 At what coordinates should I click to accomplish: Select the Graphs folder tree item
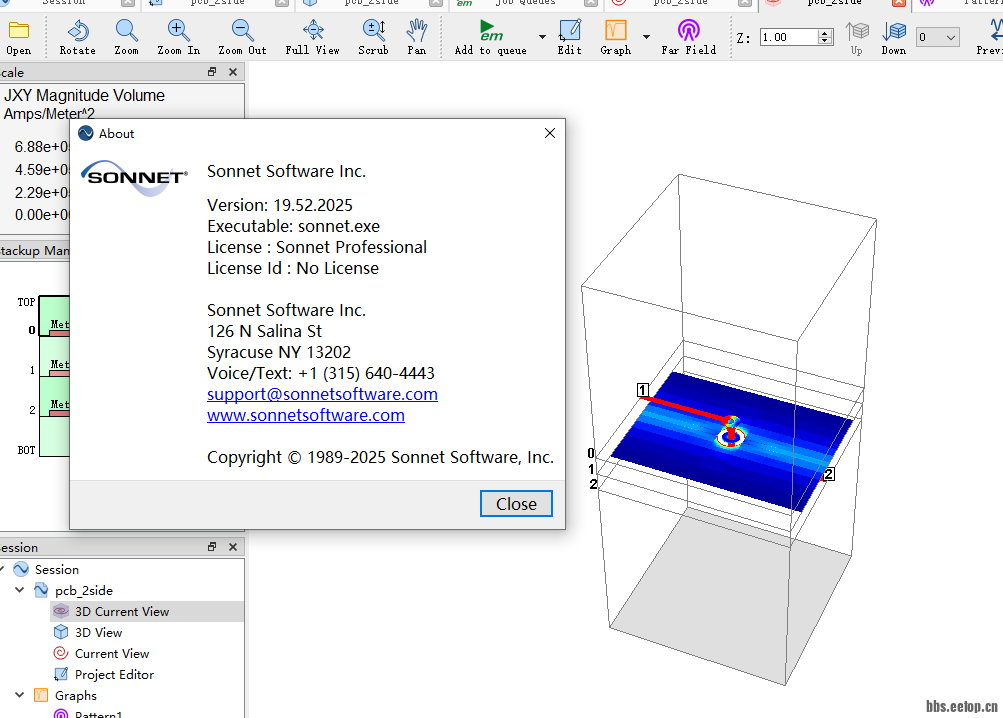pyautogui.click(x=76, y=696)
